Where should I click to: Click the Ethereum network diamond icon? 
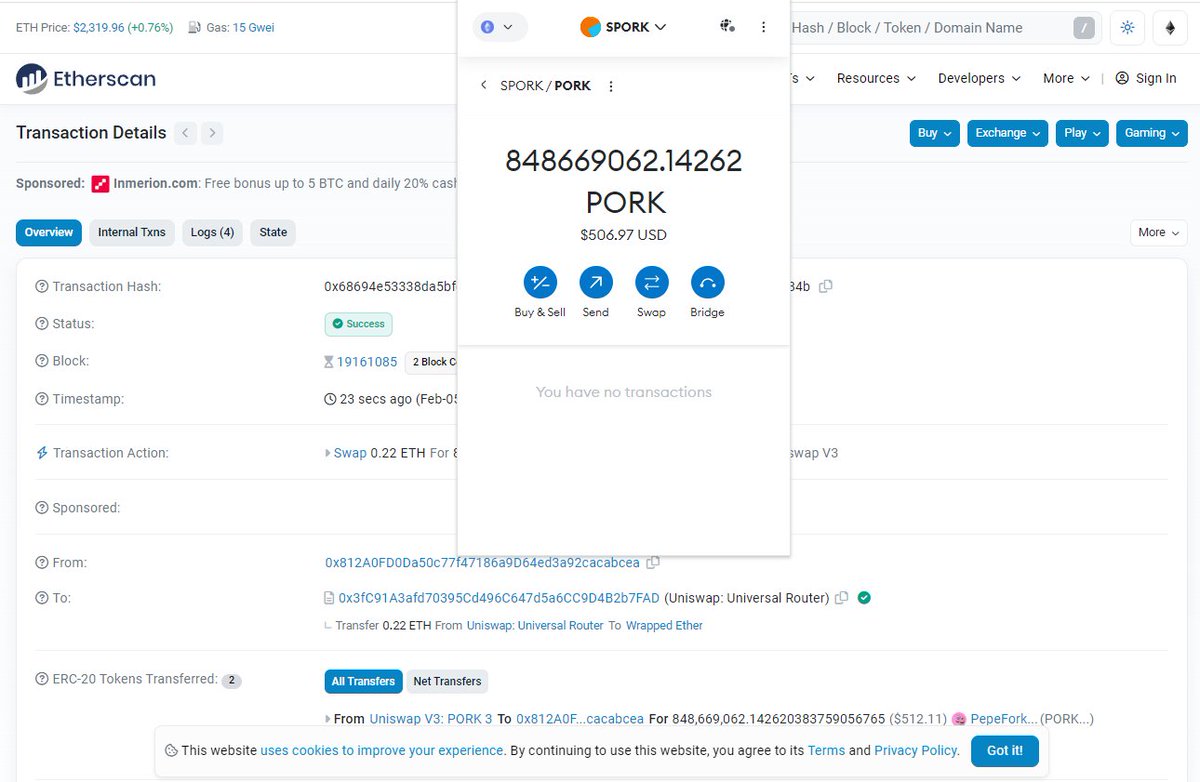(x=1170, y=28)
